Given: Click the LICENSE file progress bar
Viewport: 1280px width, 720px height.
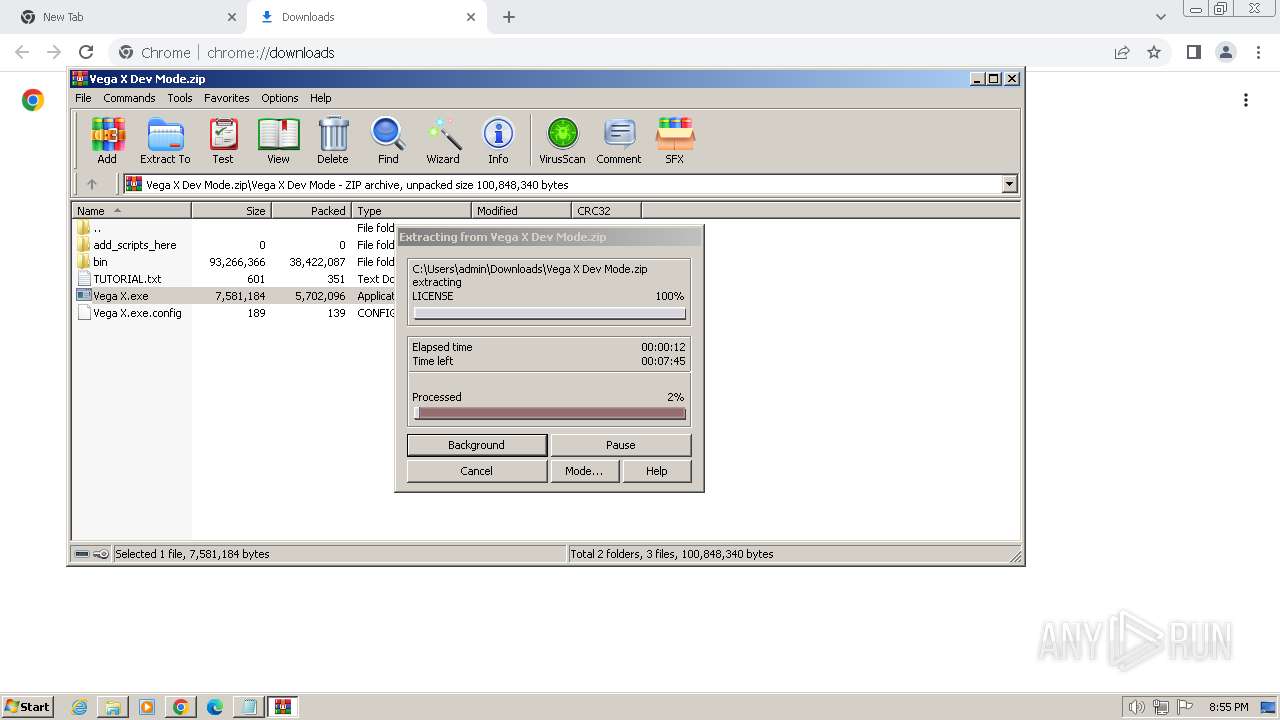Looking at the screenshot, I should [550, 314].
